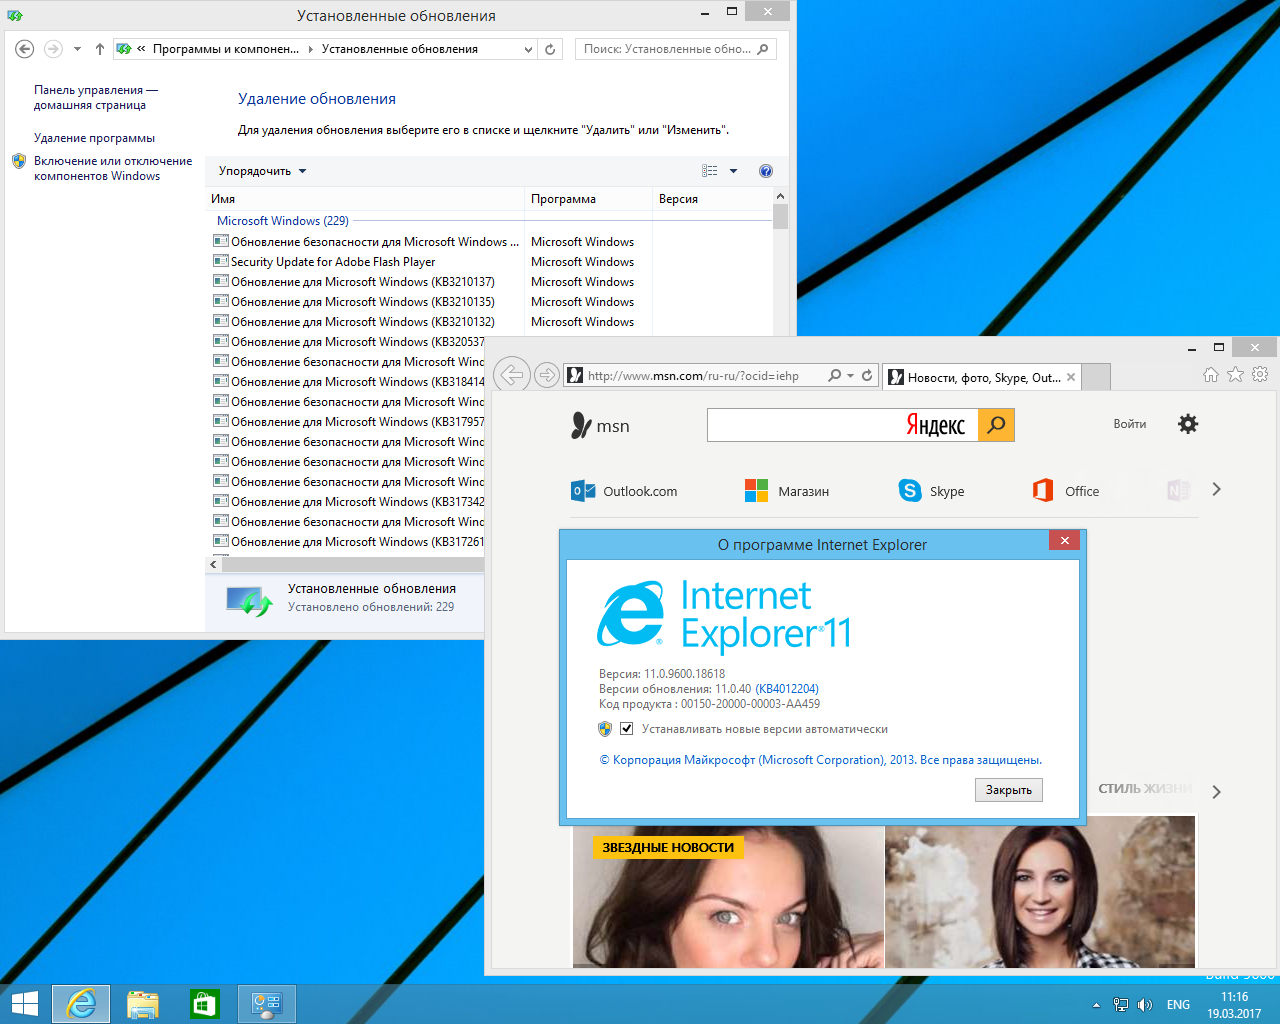
Task: Open the KB4012204 update link
Action: pyautogui.click(x=787, y=689)
